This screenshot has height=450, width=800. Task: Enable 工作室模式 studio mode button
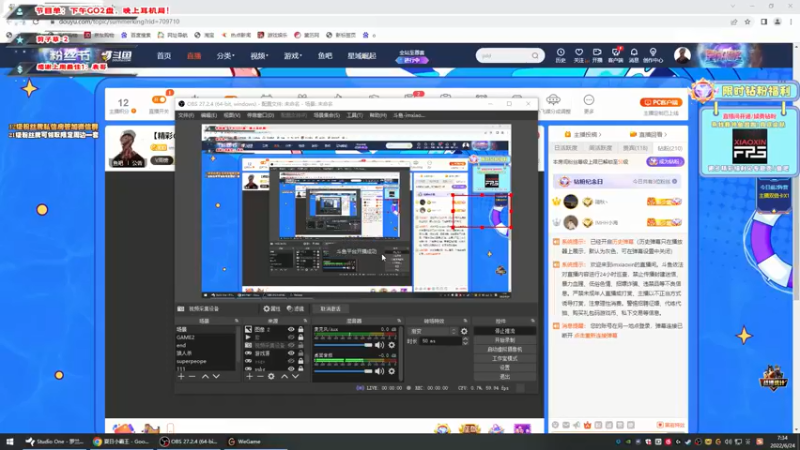505,359
